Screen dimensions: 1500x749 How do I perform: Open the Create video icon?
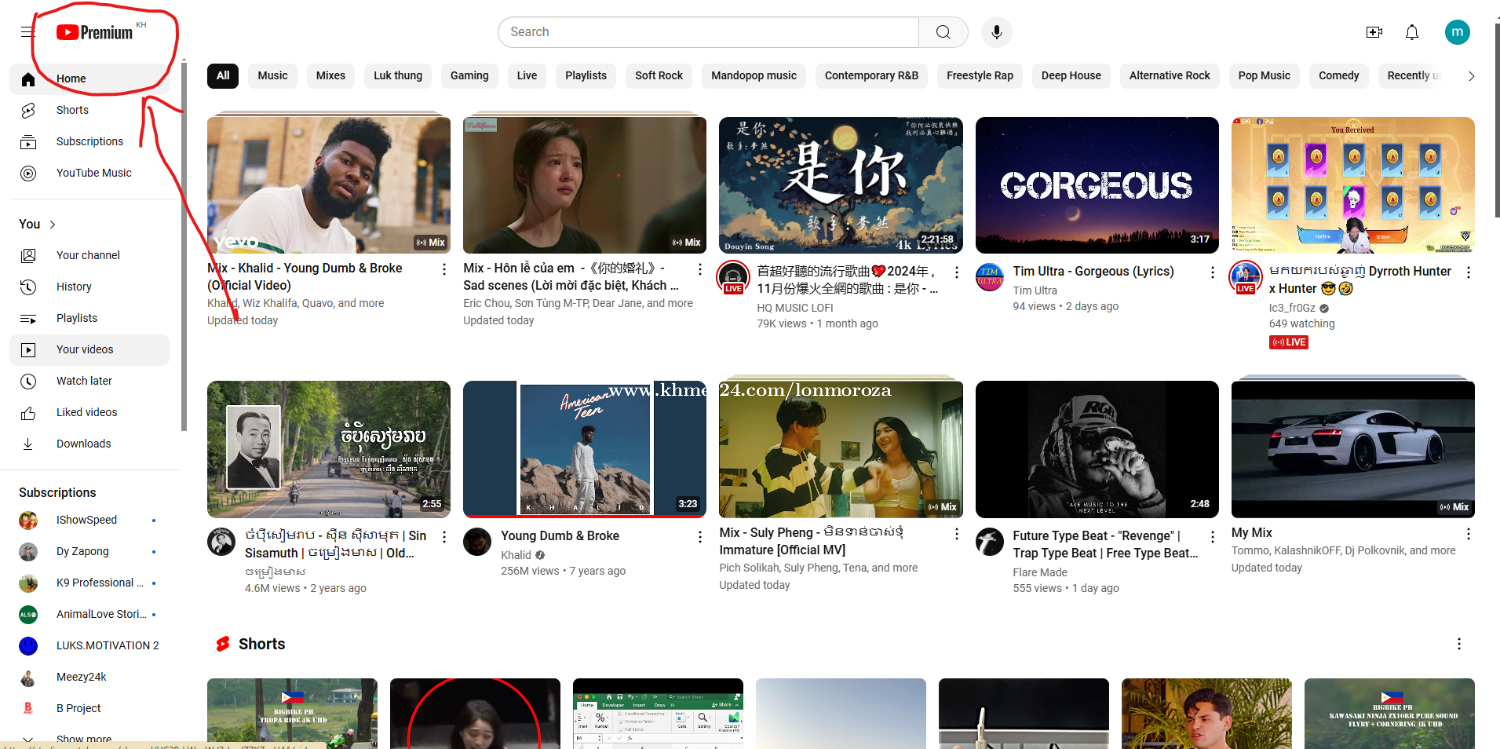click(1374, 32)
